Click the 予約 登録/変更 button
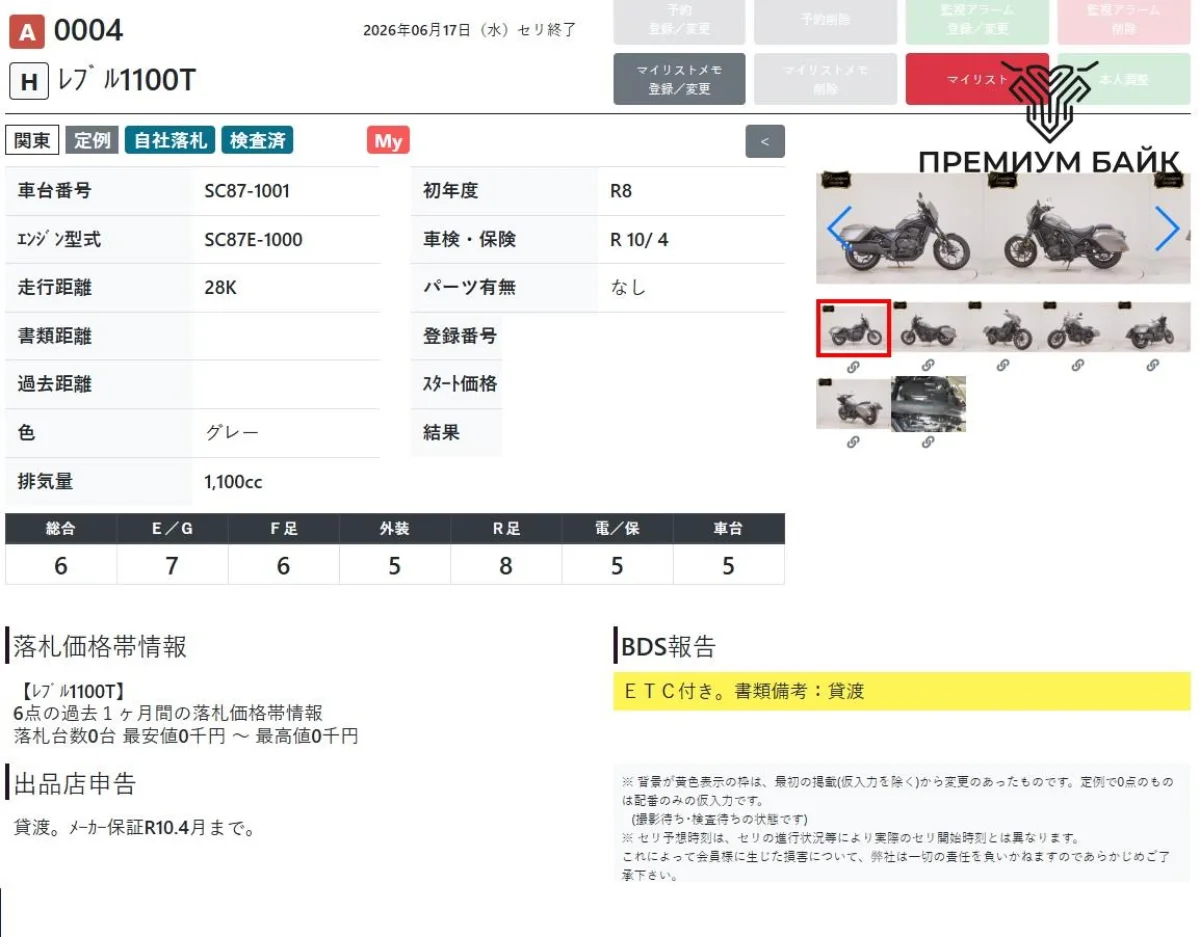Viewport: 1200px width, 937px height. [x=679, y=20]
